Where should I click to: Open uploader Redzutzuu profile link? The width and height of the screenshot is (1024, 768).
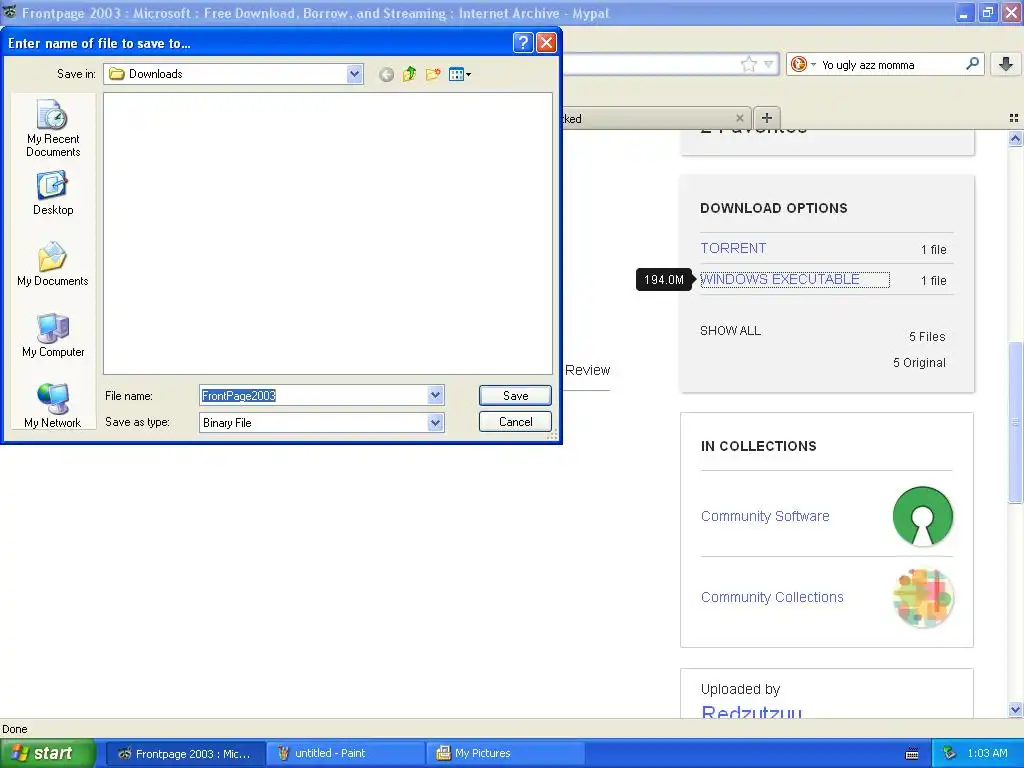pyautogui.click(x=751, y=711)
